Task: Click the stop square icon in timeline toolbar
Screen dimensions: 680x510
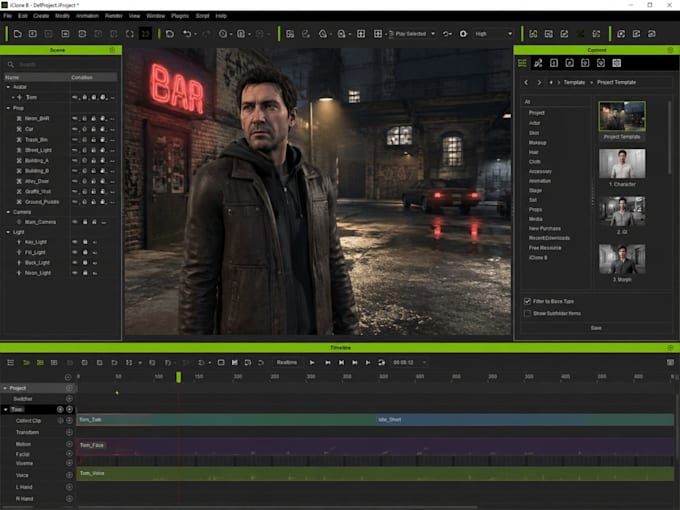Action: click(x=221, y=363)
